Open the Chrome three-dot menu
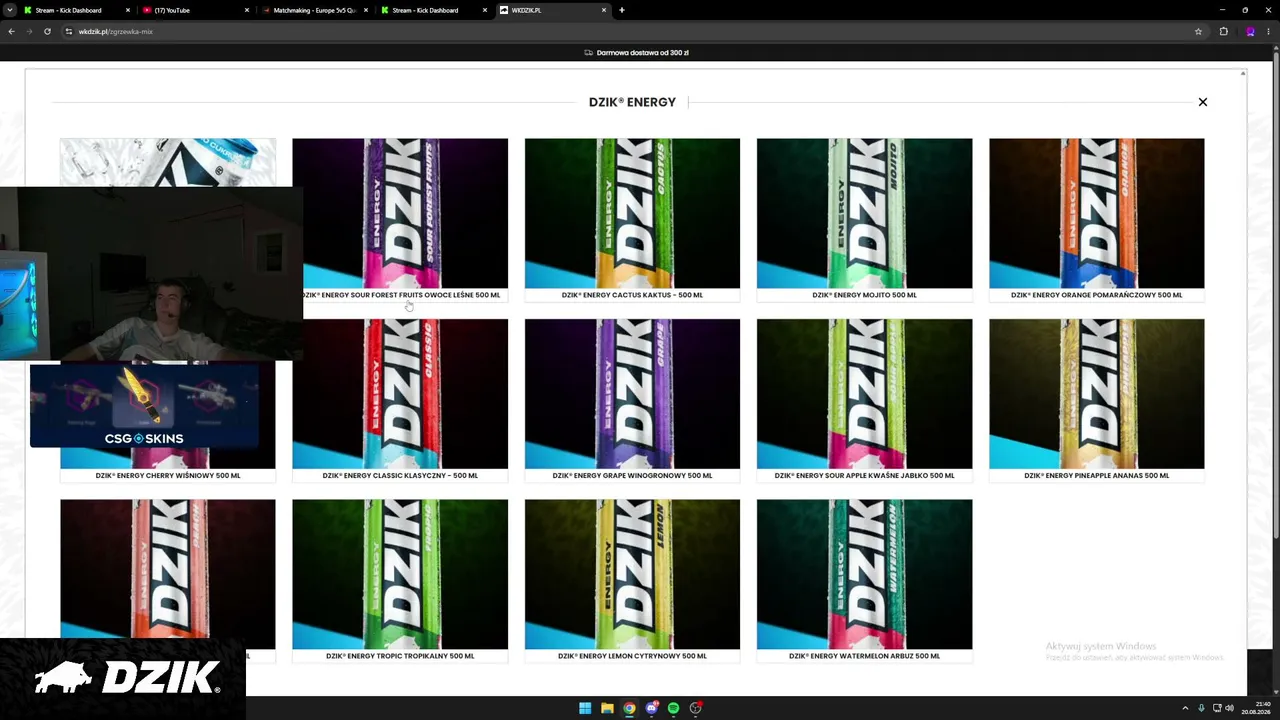The image size is (1280, 720). point(1269,31)
